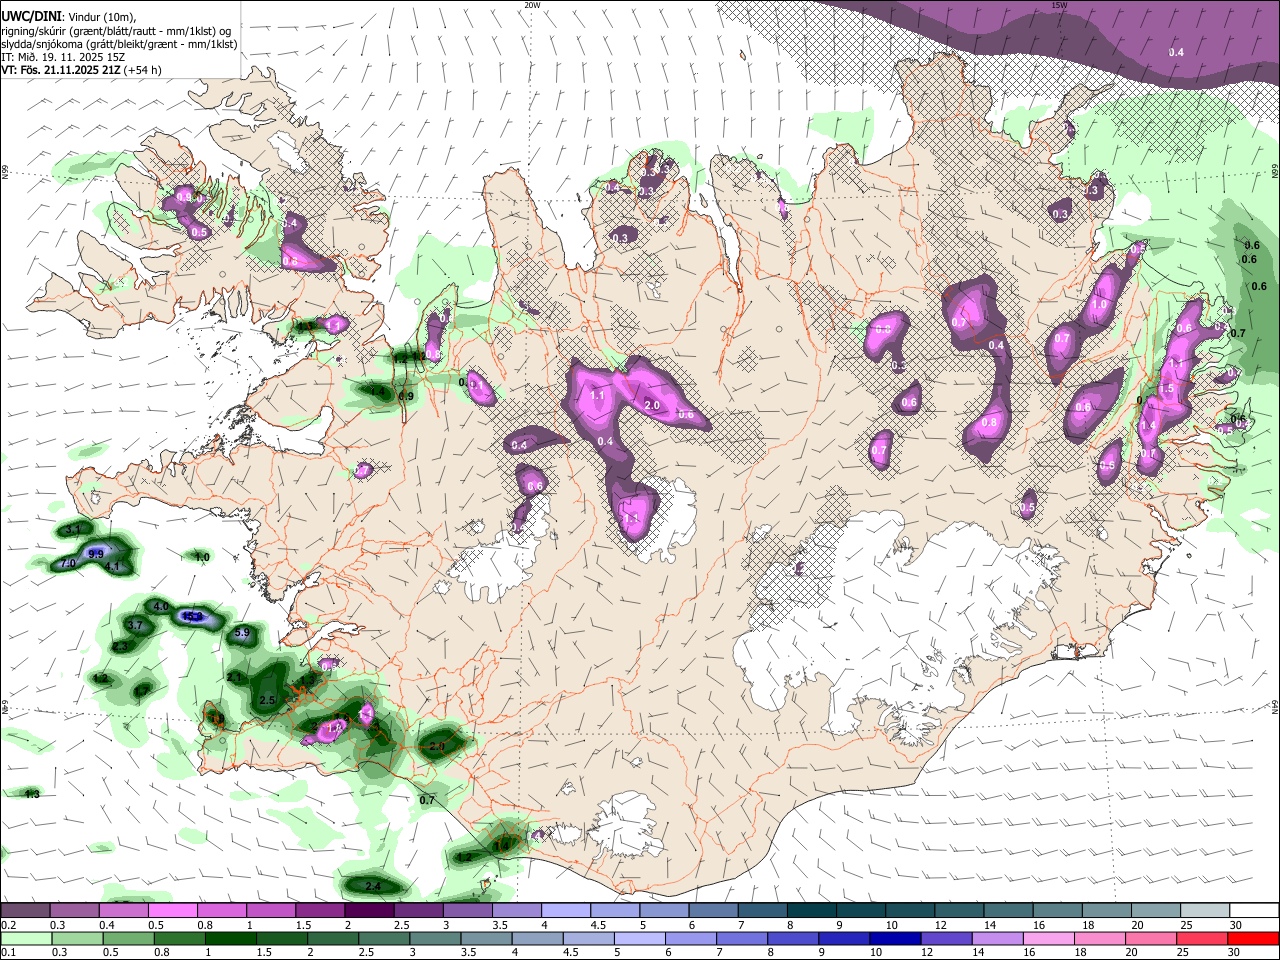Click the "3.1" rain value label
Screen dimensions: 1280x960
[x=74, y=529]
